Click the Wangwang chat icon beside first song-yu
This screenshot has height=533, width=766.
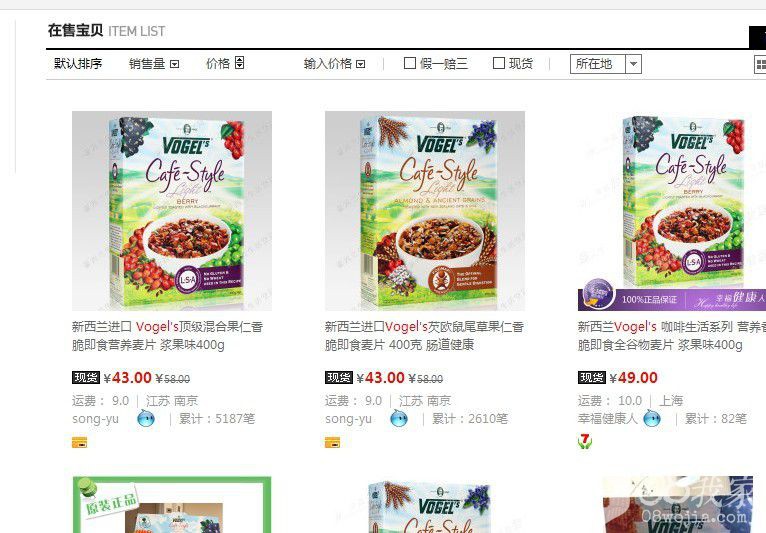point(146,419)
